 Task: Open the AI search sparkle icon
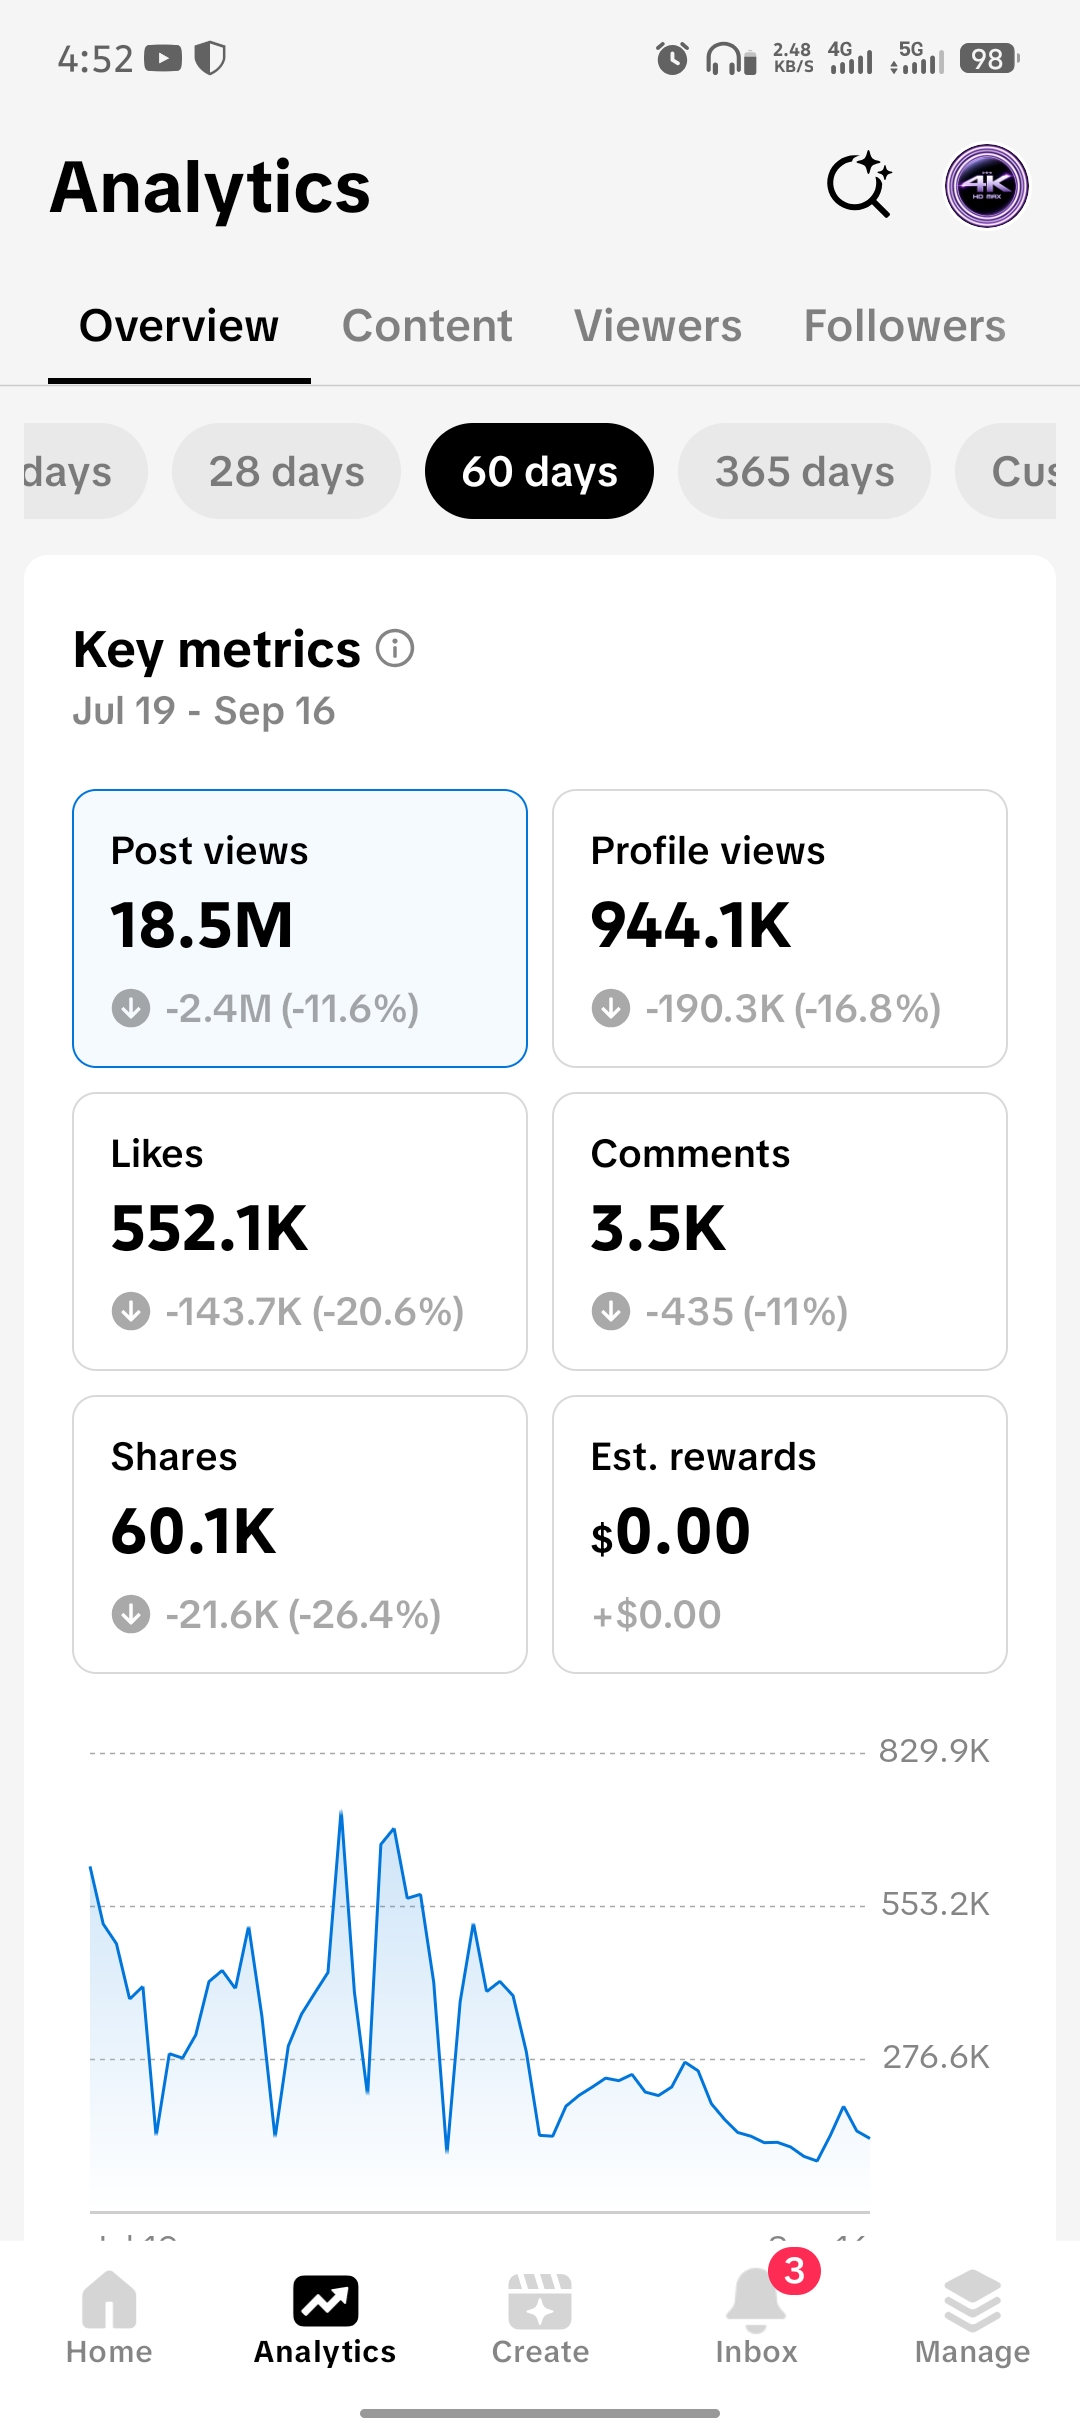pyautogui.click(x=859, y=185)
